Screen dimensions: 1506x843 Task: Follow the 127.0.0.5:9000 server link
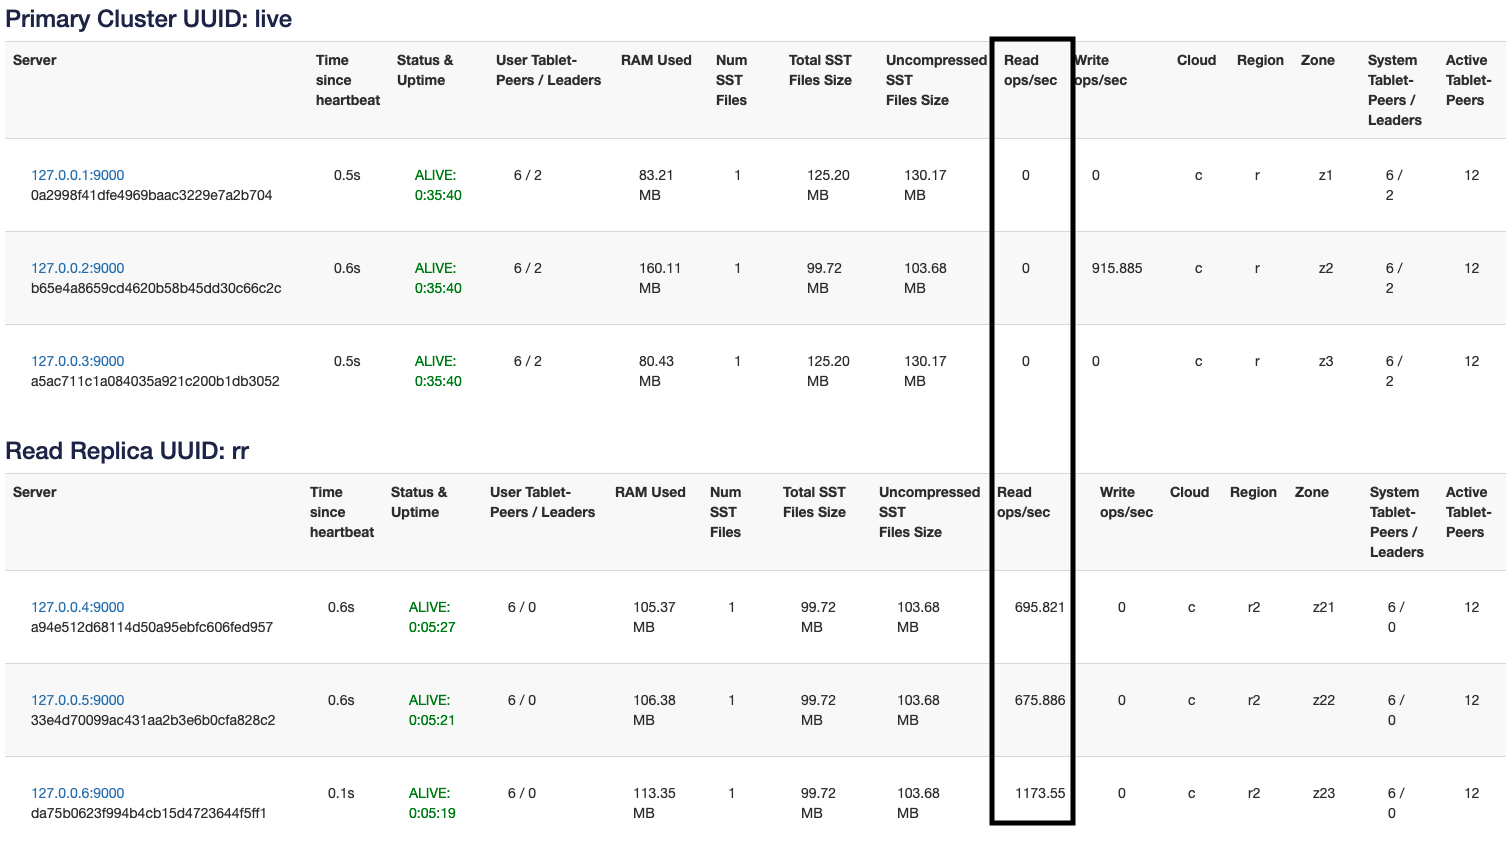[x=77, y=700]
